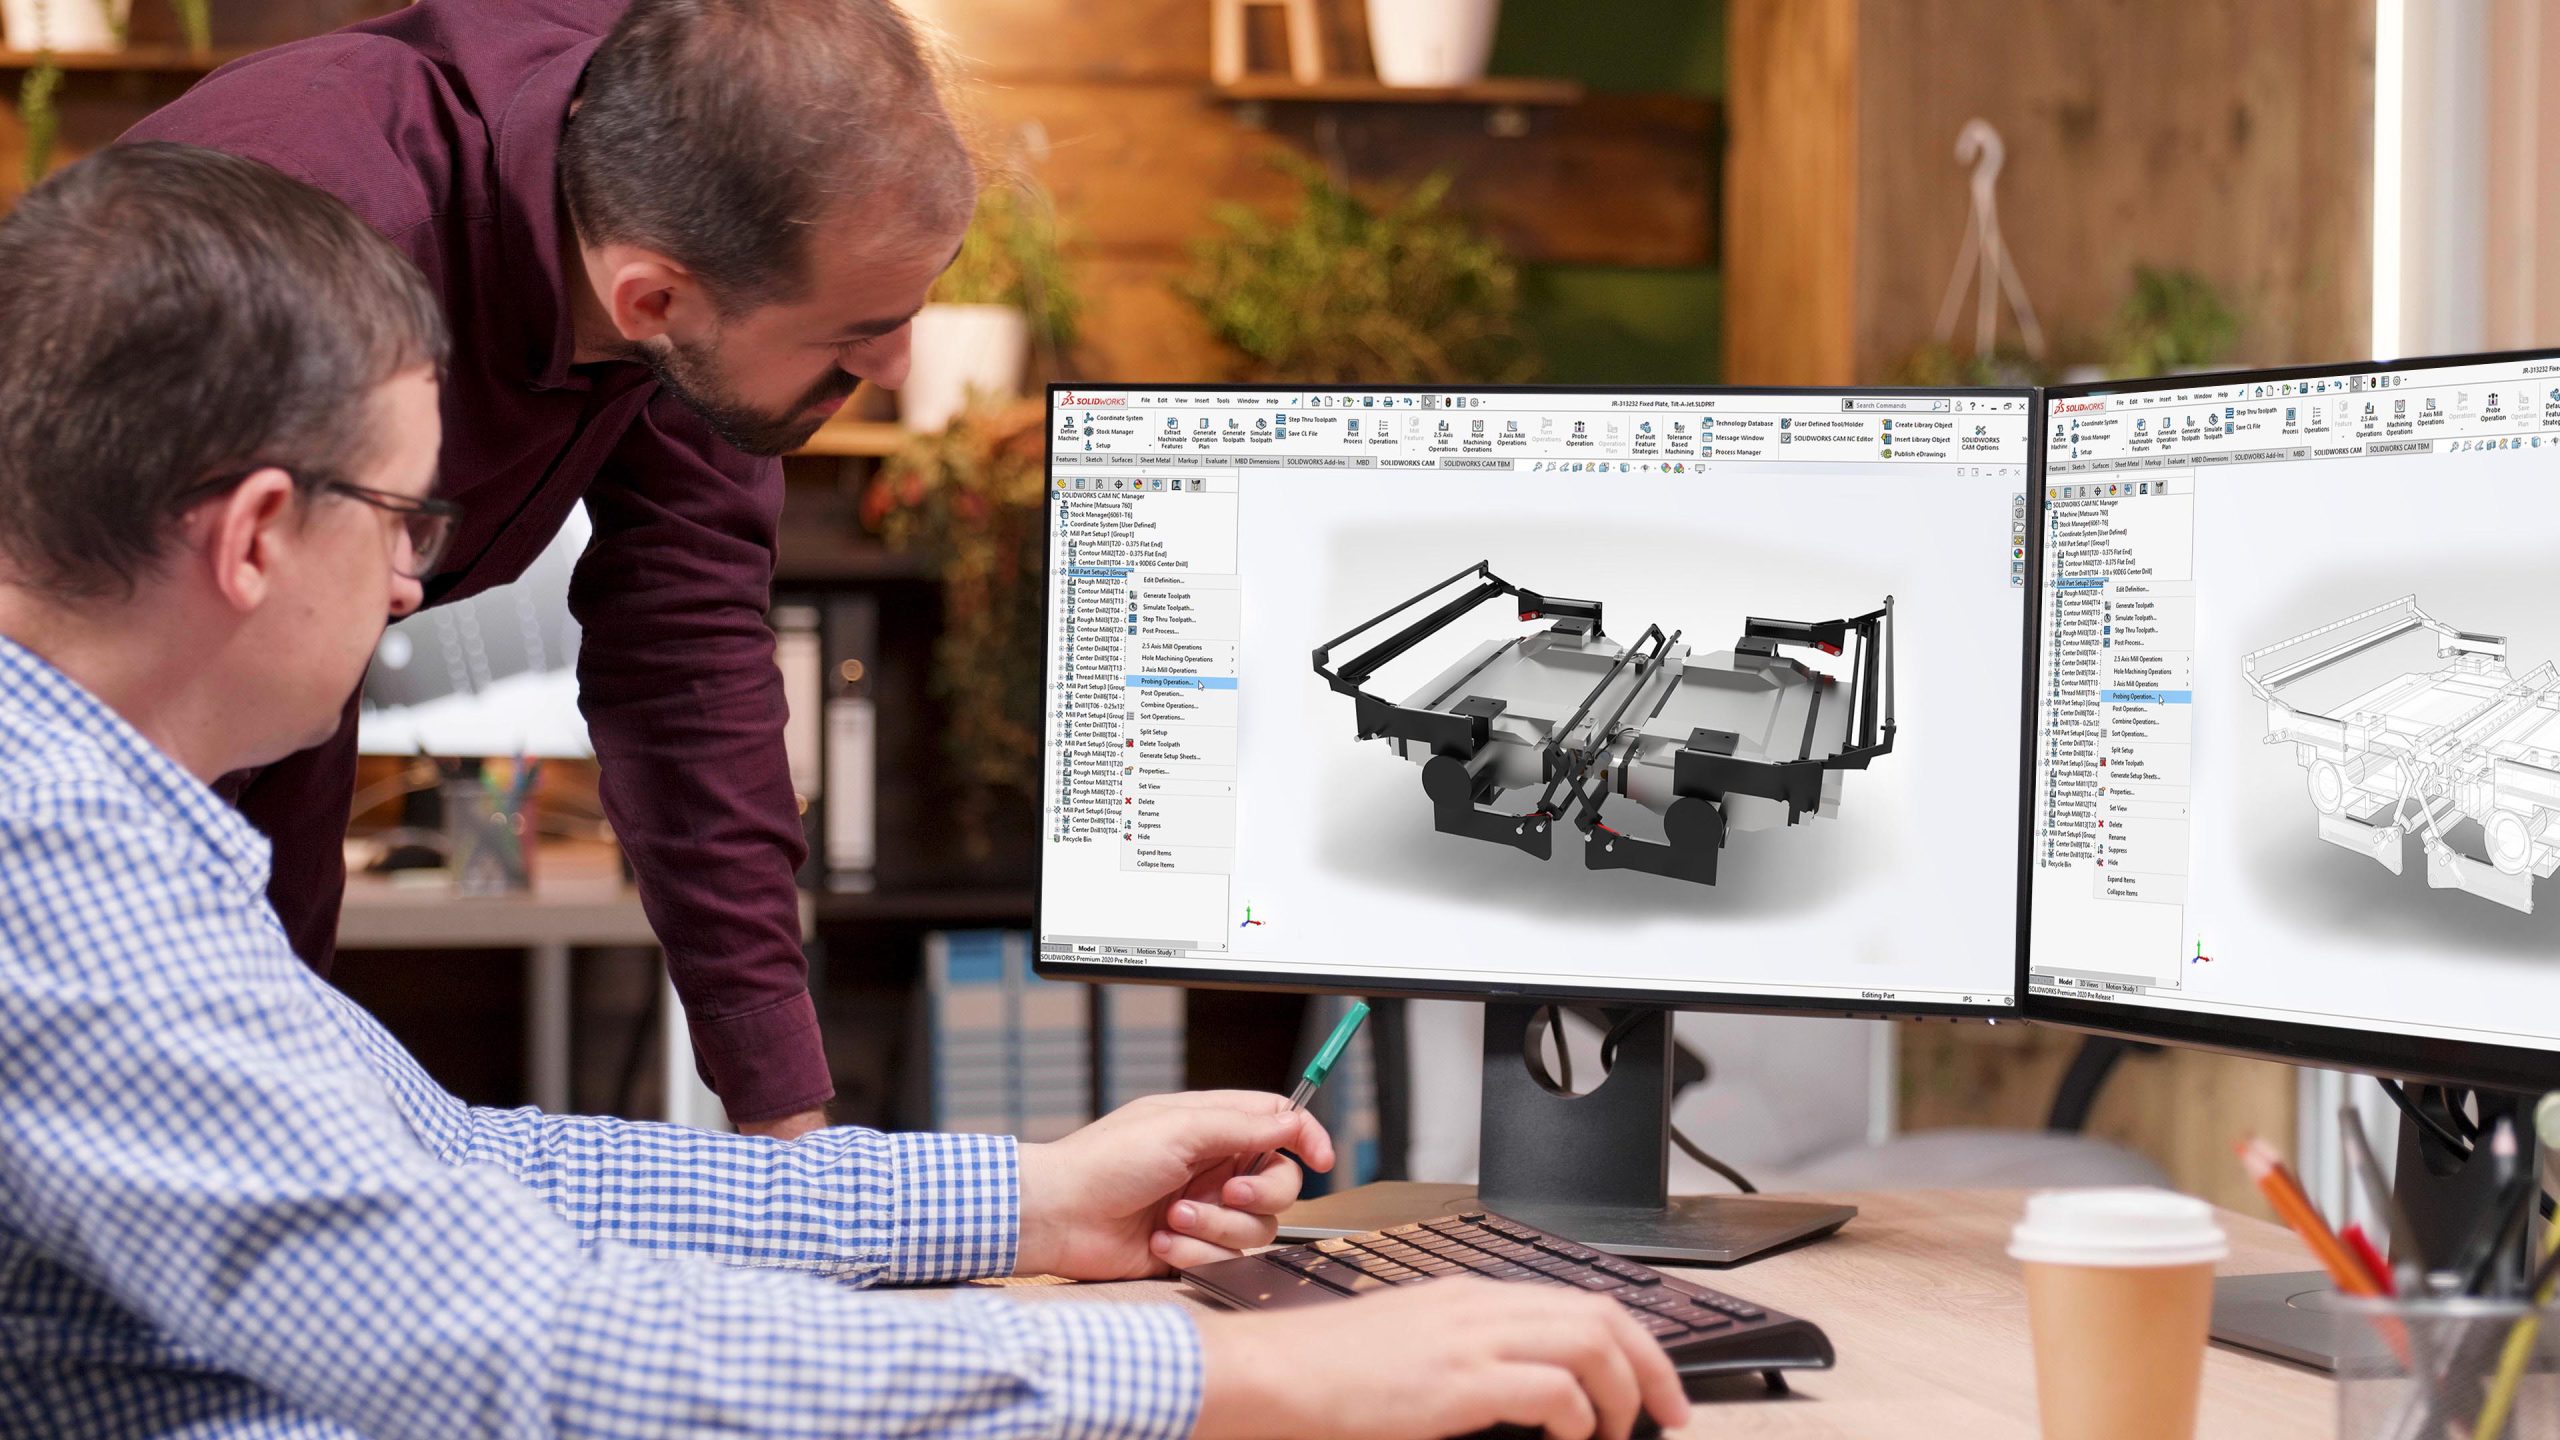
Task: Launch SOLIDWORKS CAM NC Editor
Action: pos(1827,438)
